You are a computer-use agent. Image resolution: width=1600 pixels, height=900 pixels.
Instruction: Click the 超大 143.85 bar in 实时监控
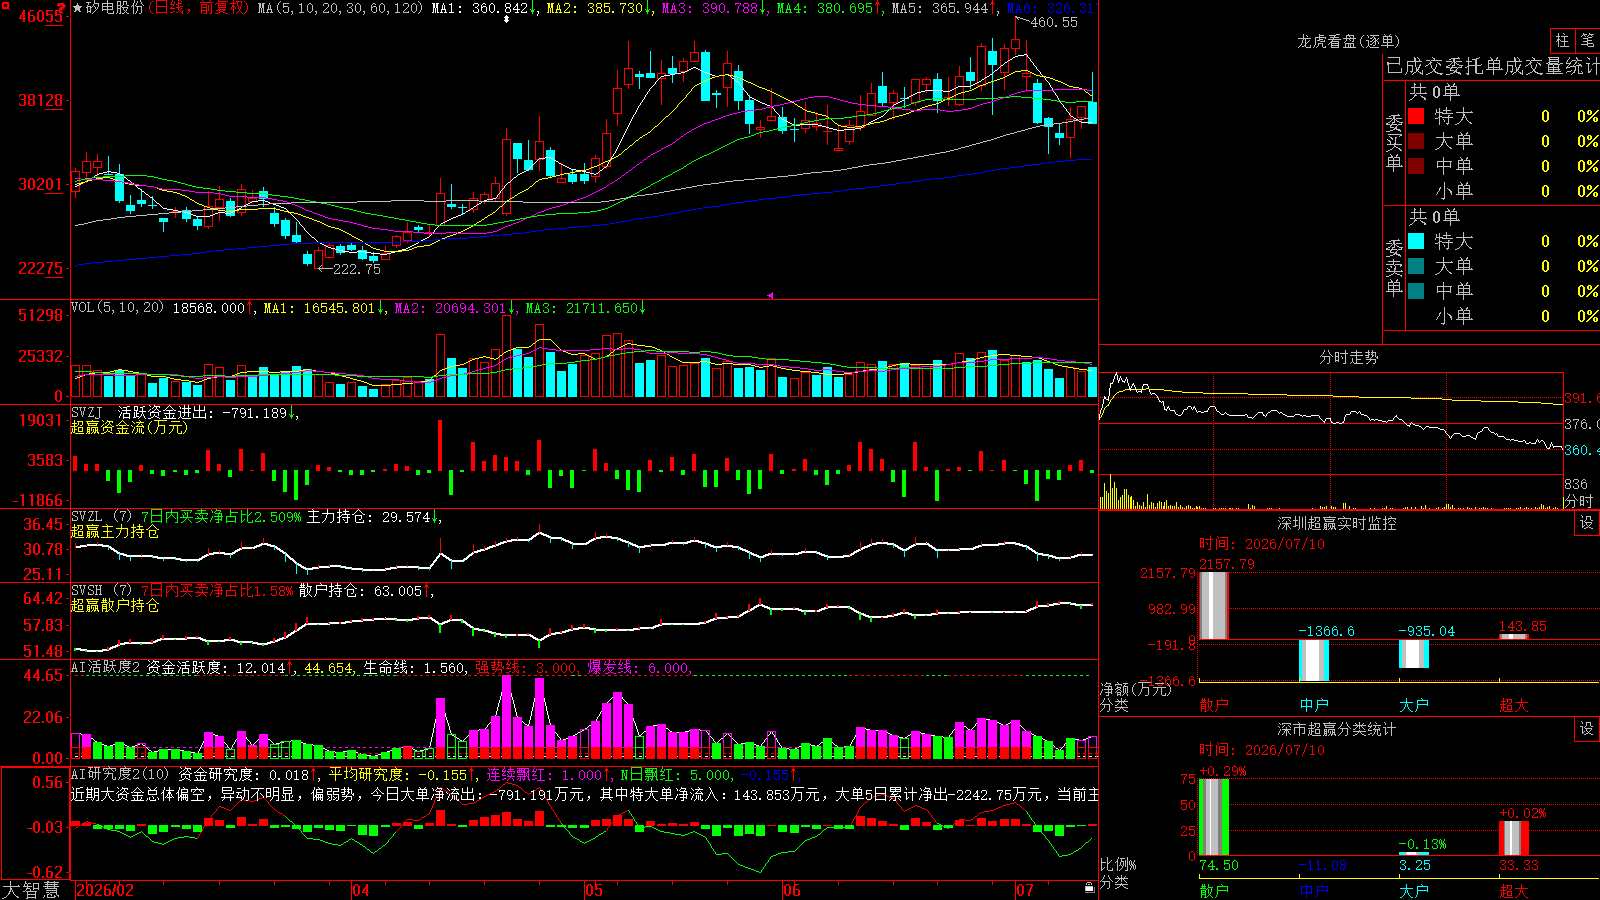1514,637
